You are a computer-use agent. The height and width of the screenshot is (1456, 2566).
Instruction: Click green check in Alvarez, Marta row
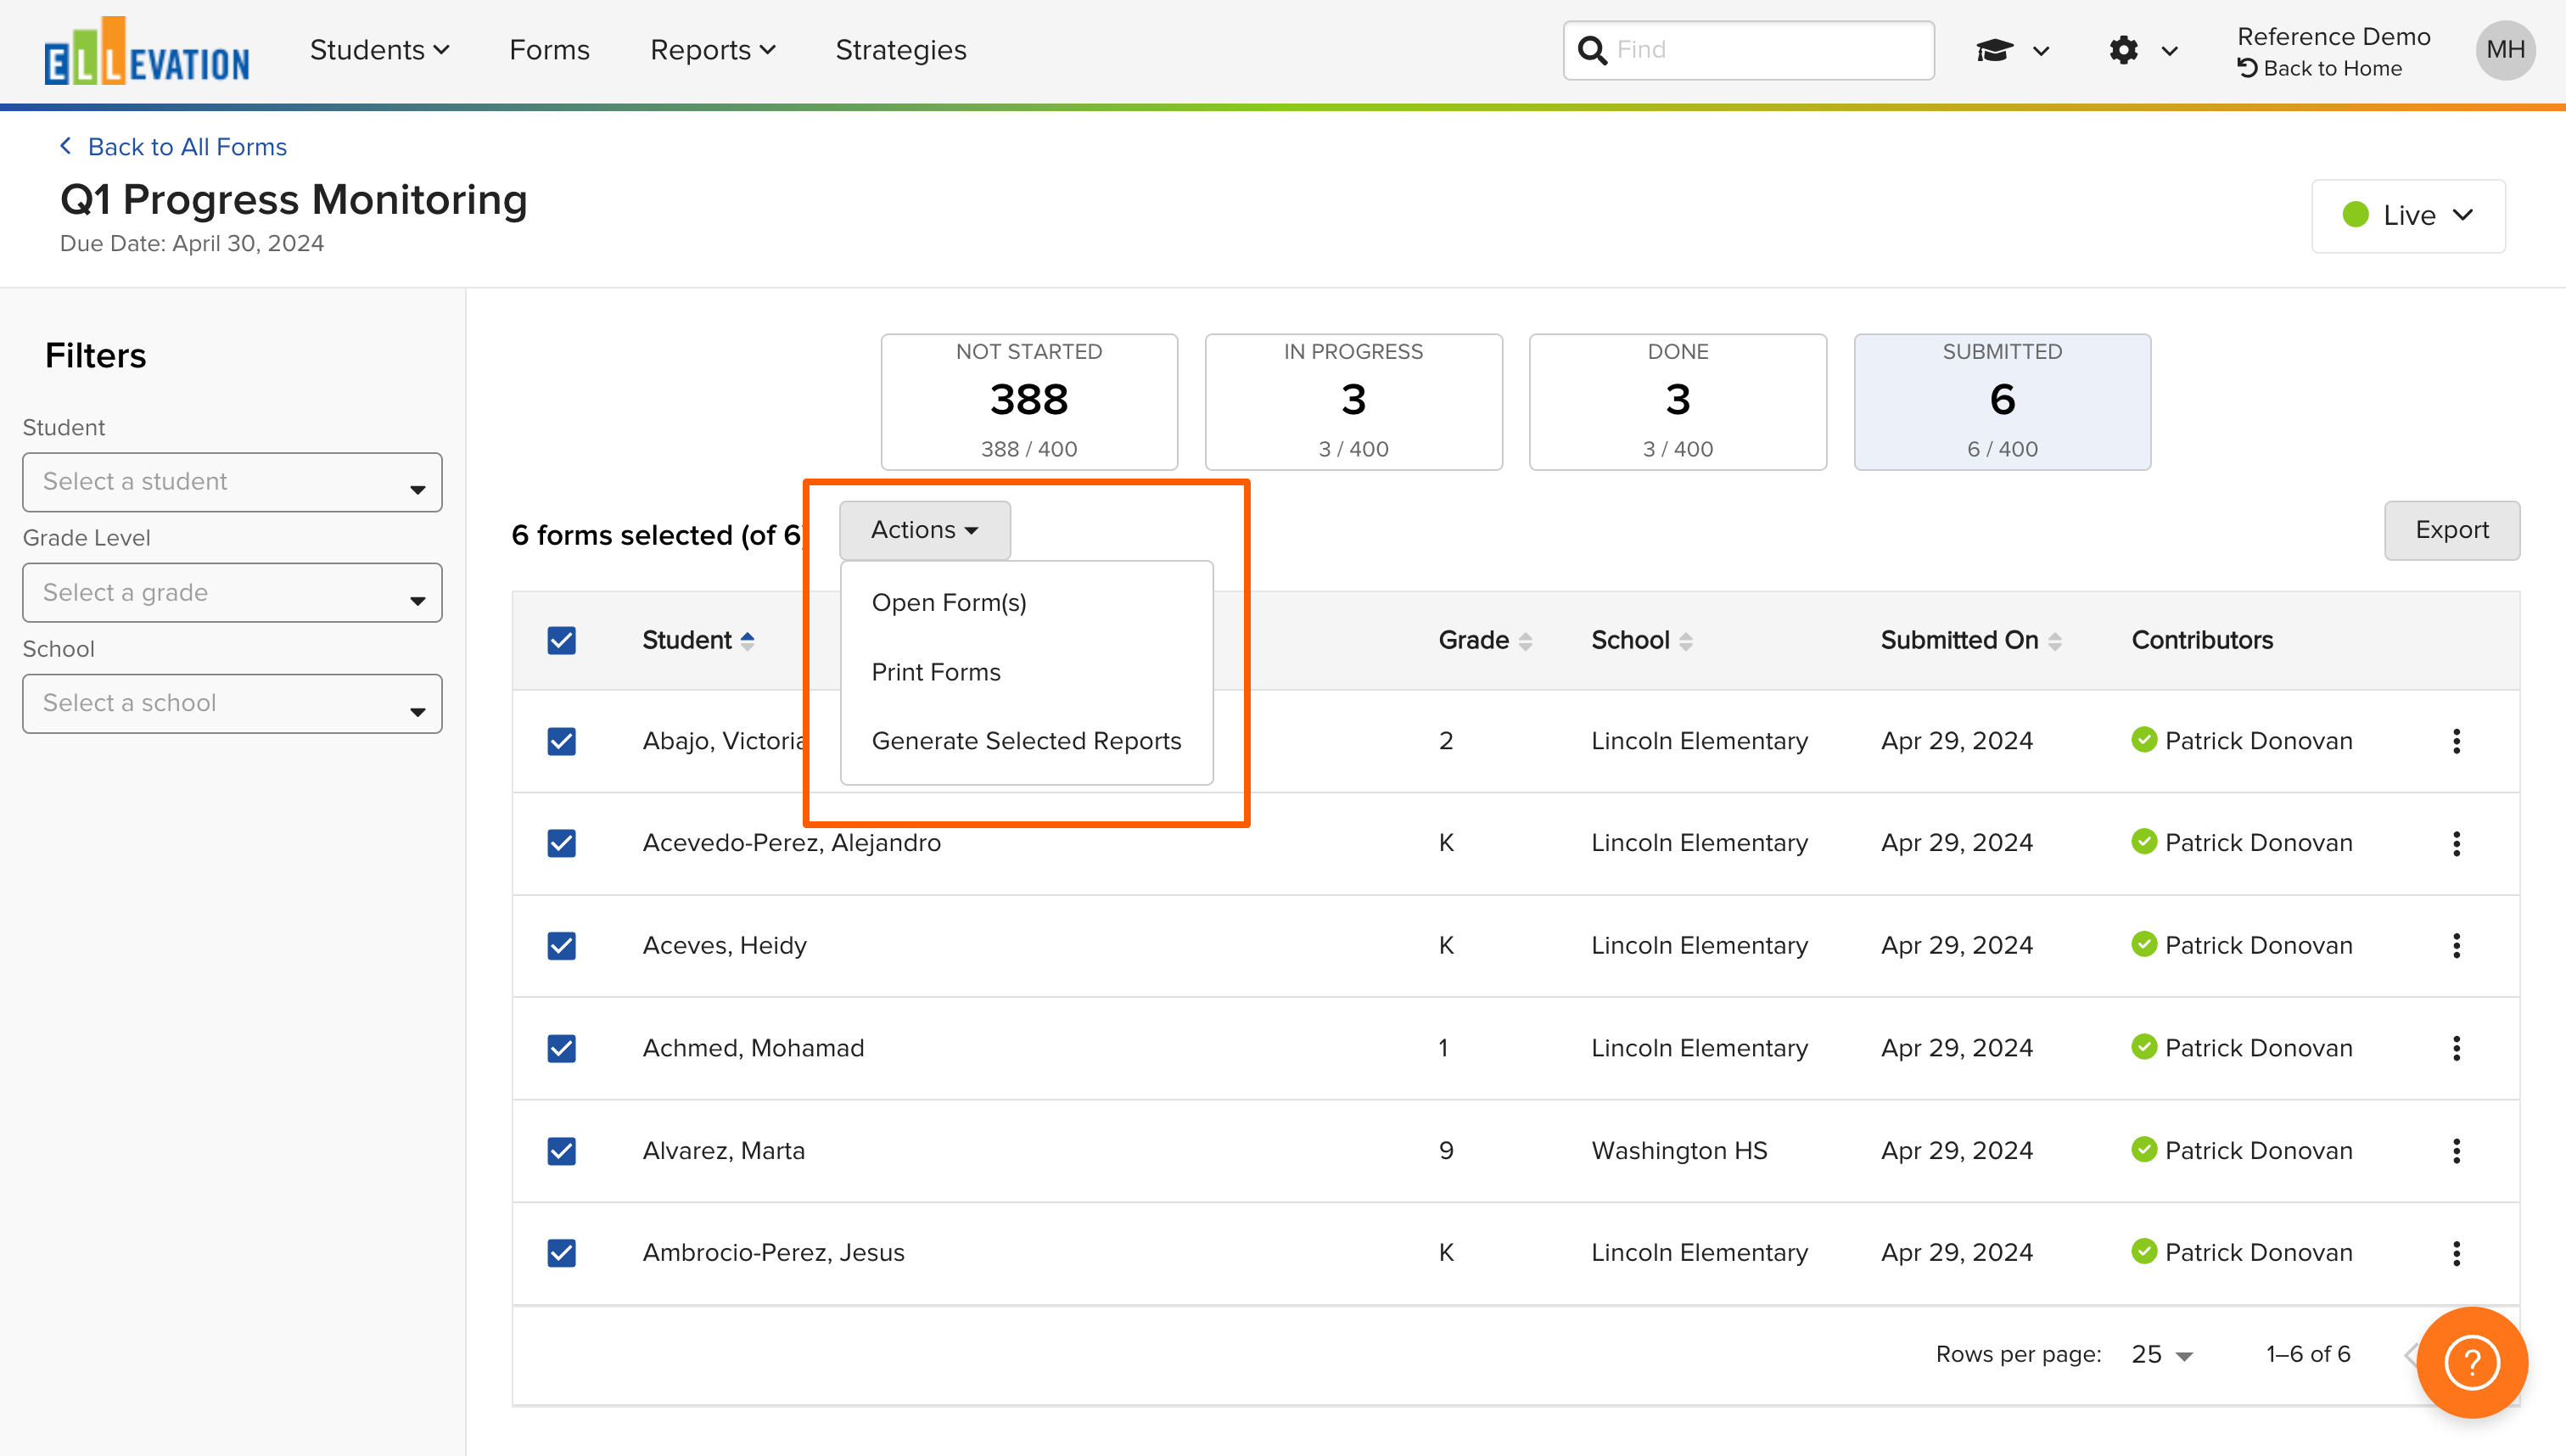click(x=2144, y=1149)
